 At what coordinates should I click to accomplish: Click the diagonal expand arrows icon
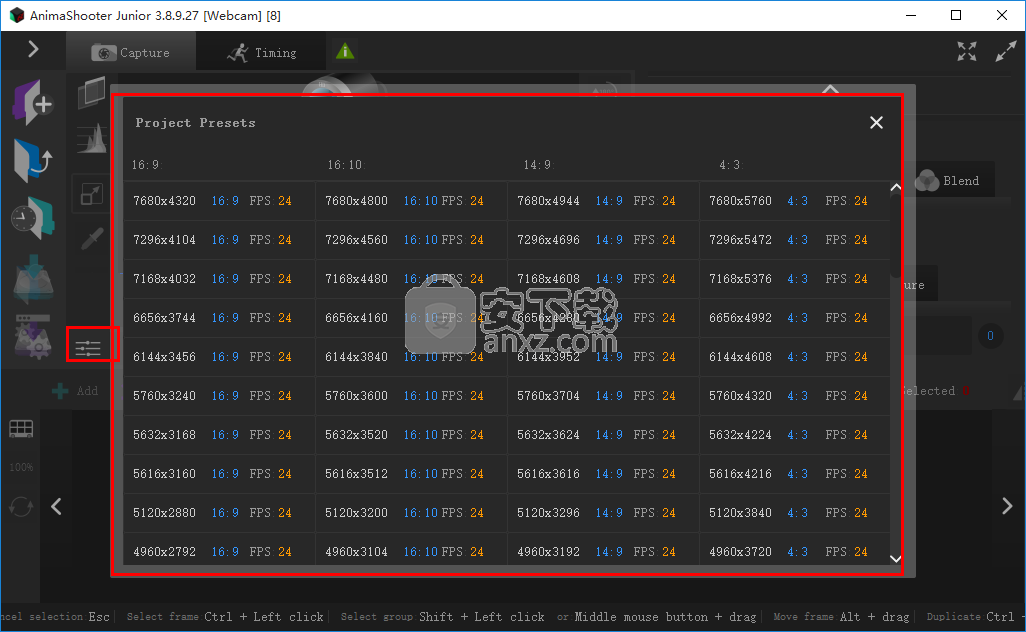(1006, 51)
